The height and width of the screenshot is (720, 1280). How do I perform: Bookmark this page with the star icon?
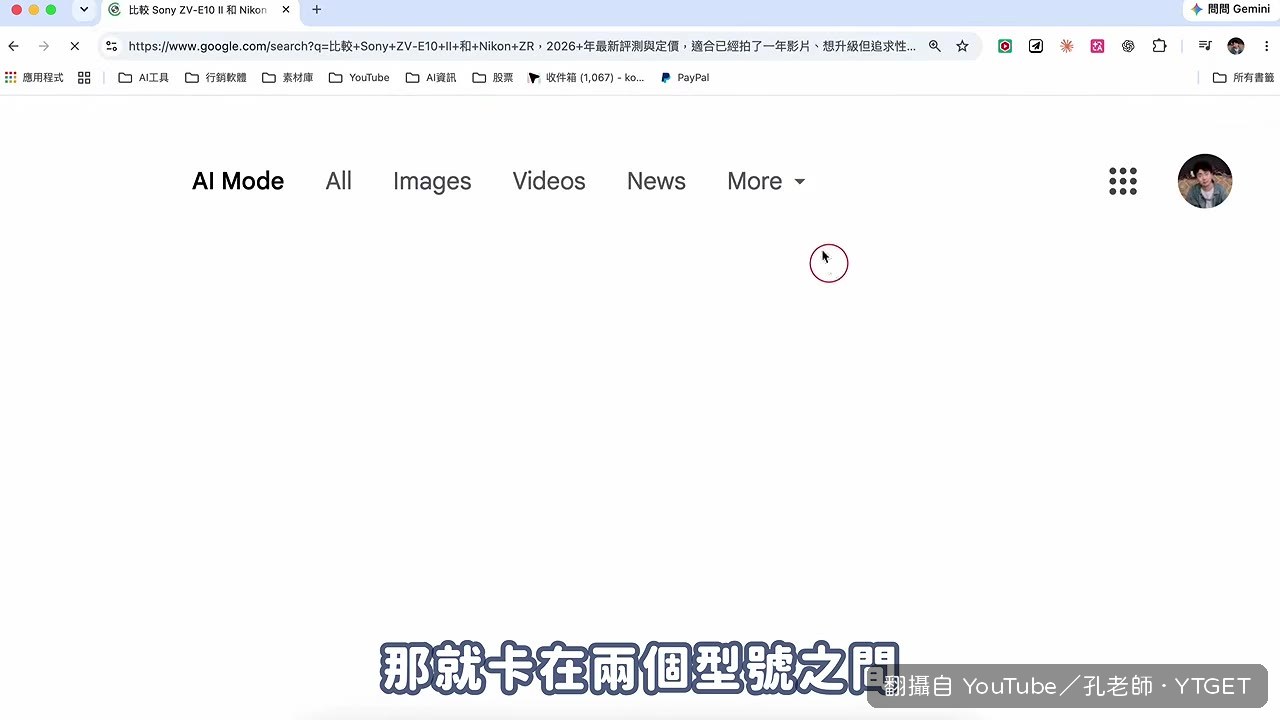click(962, 46)
